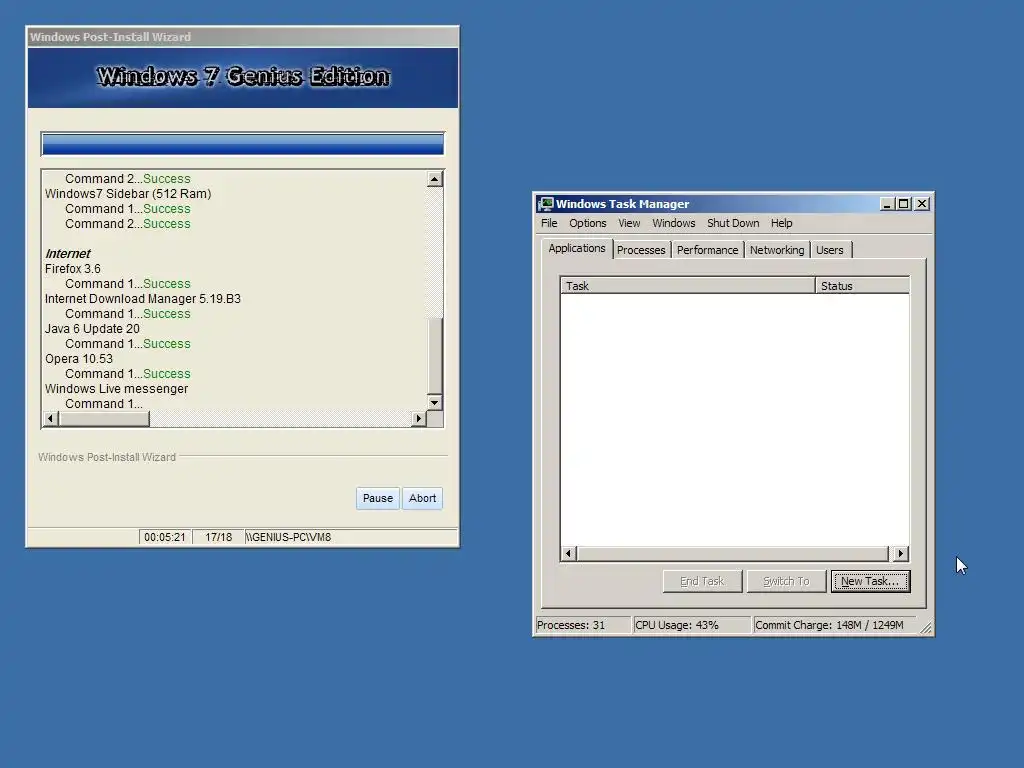Click the Task Manager title bar icon

coord(546,204)
